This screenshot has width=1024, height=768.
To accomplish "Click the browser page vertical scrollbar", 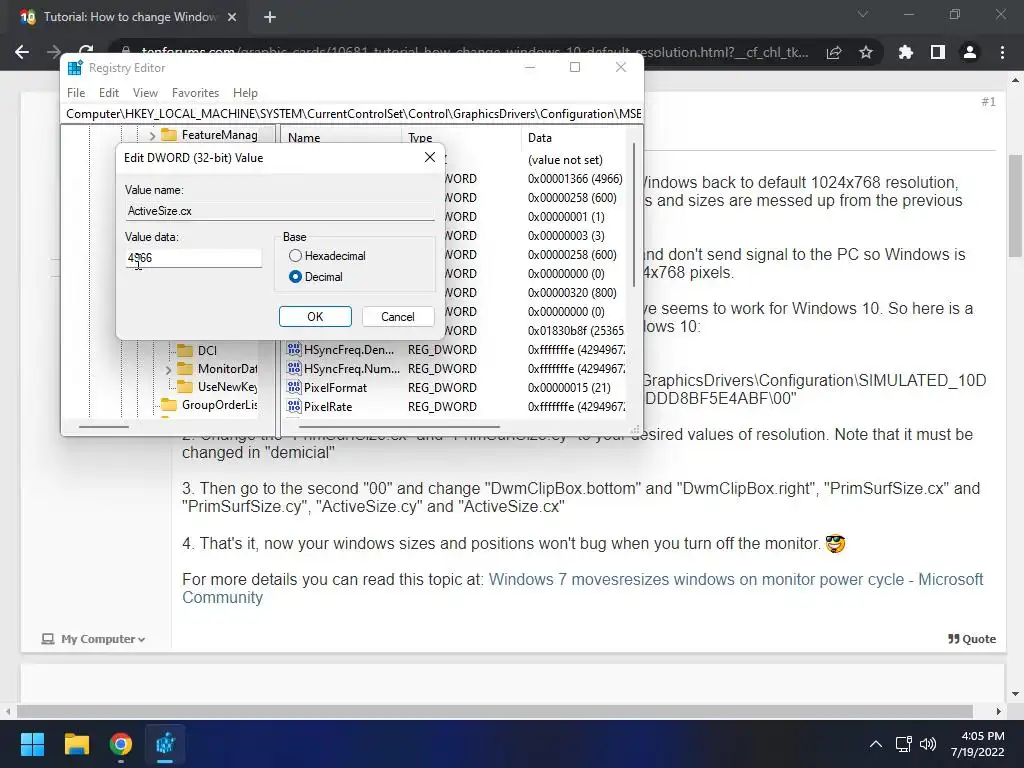I will (x=1016, y=206).
